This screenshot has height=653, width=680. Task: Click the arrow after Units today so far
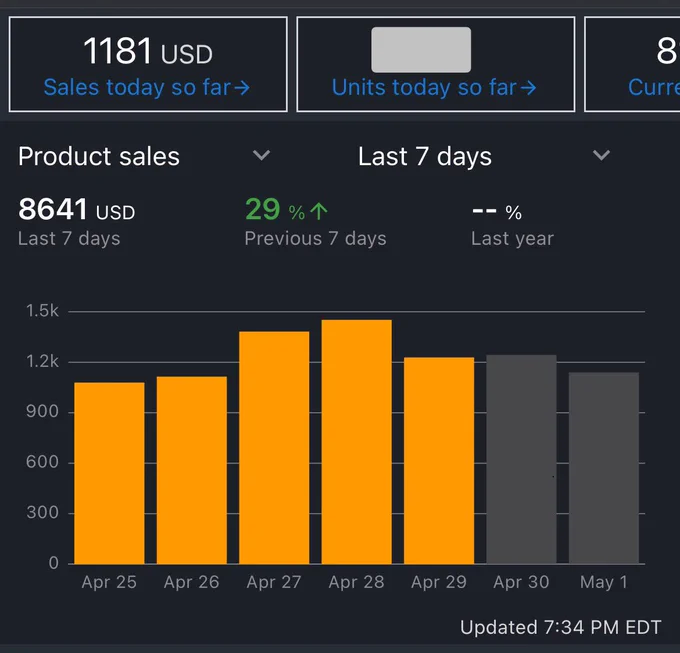529,88
